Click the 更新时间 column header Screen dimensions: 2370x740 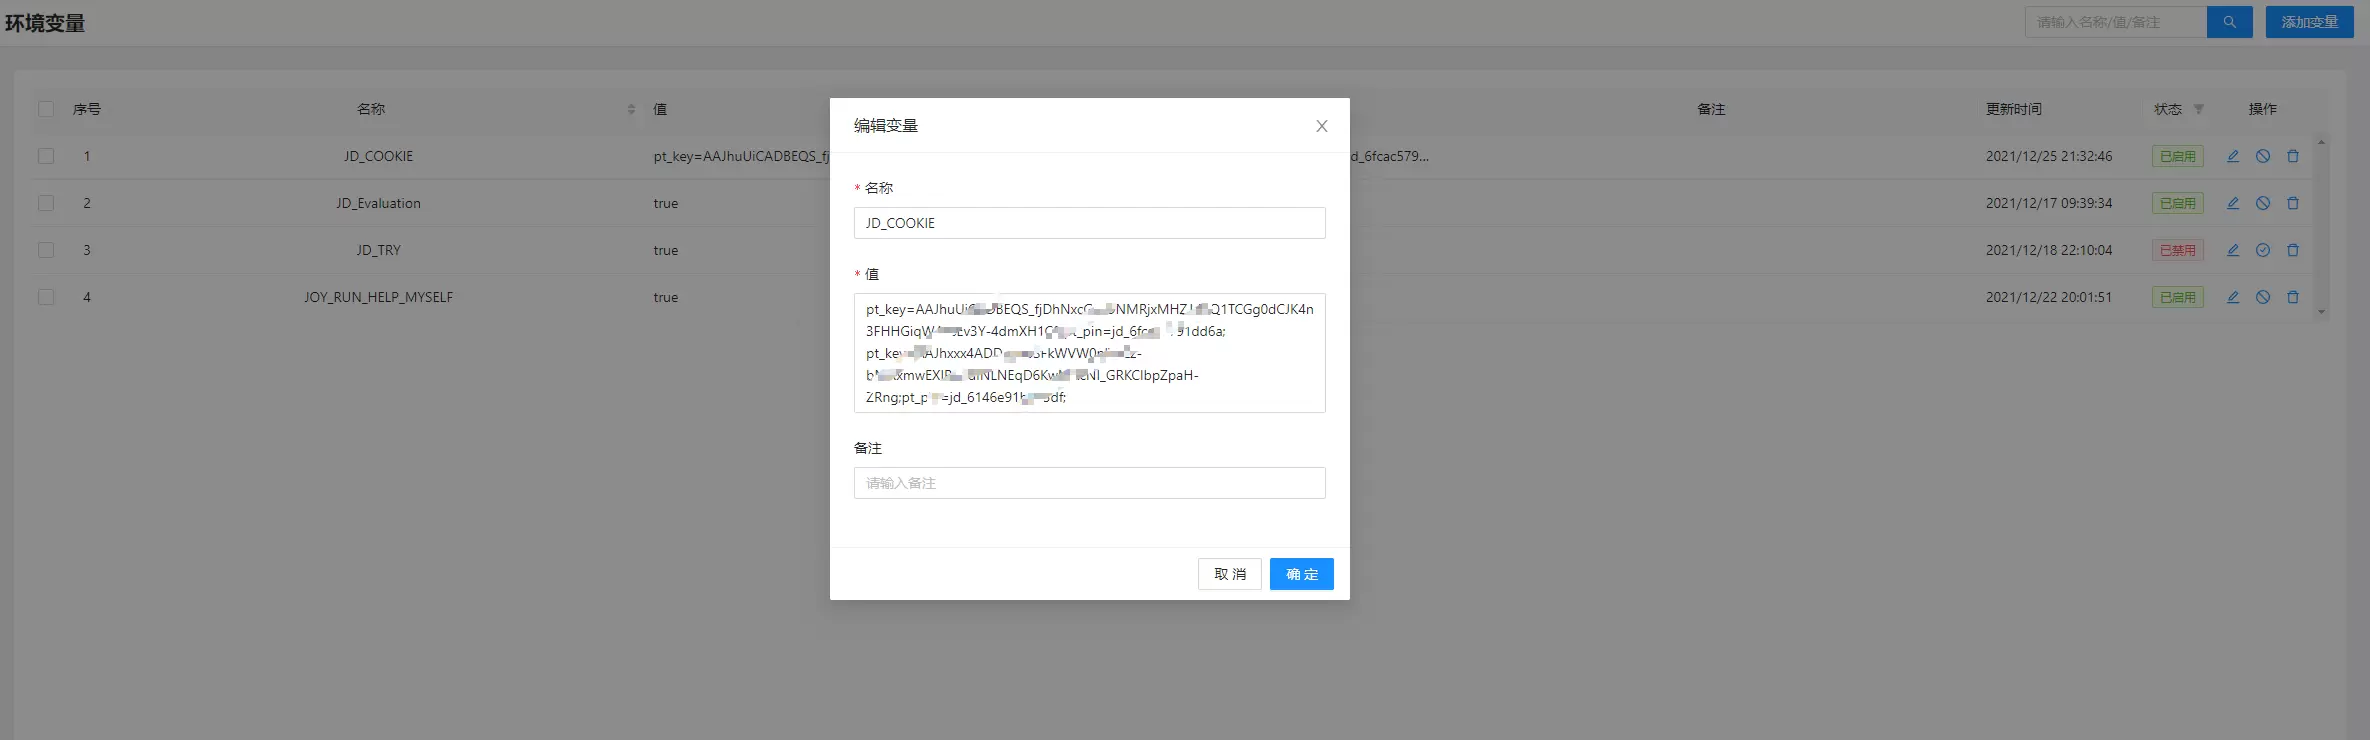pos(2013,109)
